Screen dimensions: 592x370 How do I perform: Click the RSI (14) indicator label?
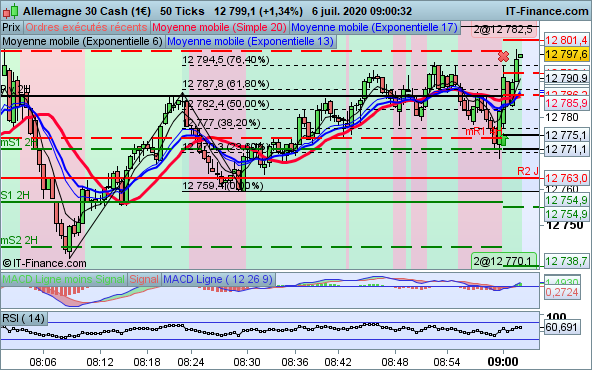point(23,318)
